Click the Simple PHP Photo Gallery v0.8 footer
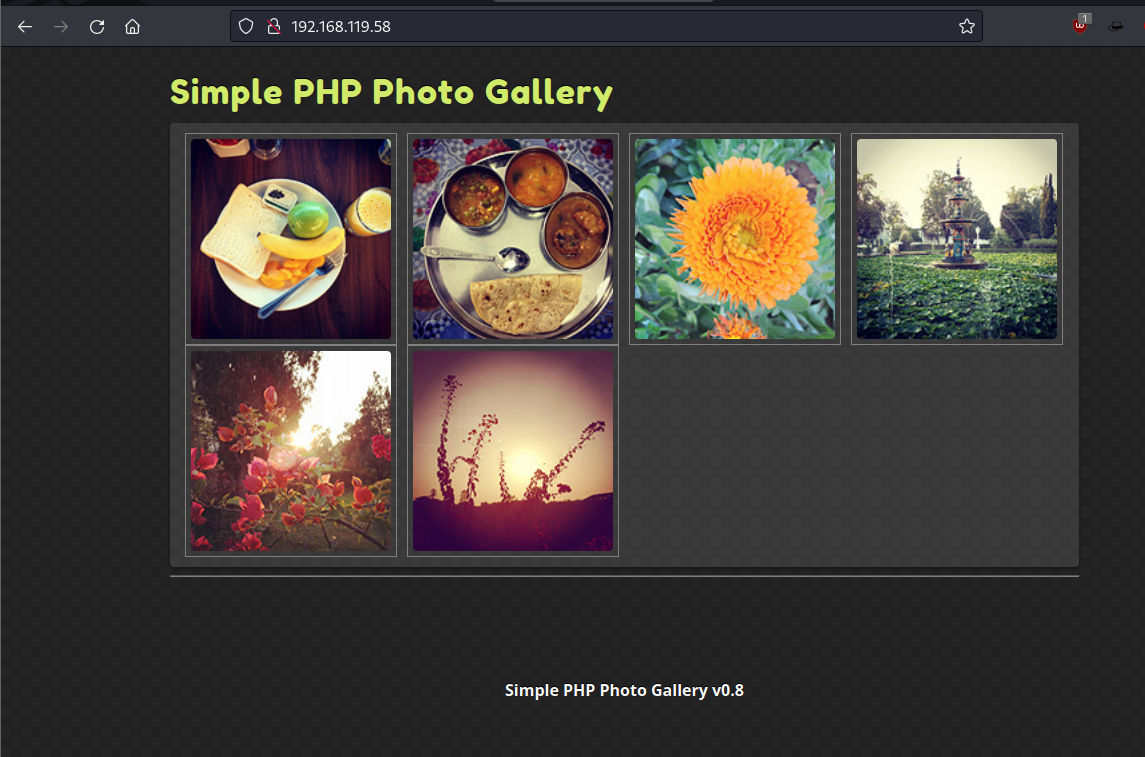The width and height of the screenshot is (1145, 757). 624,690
